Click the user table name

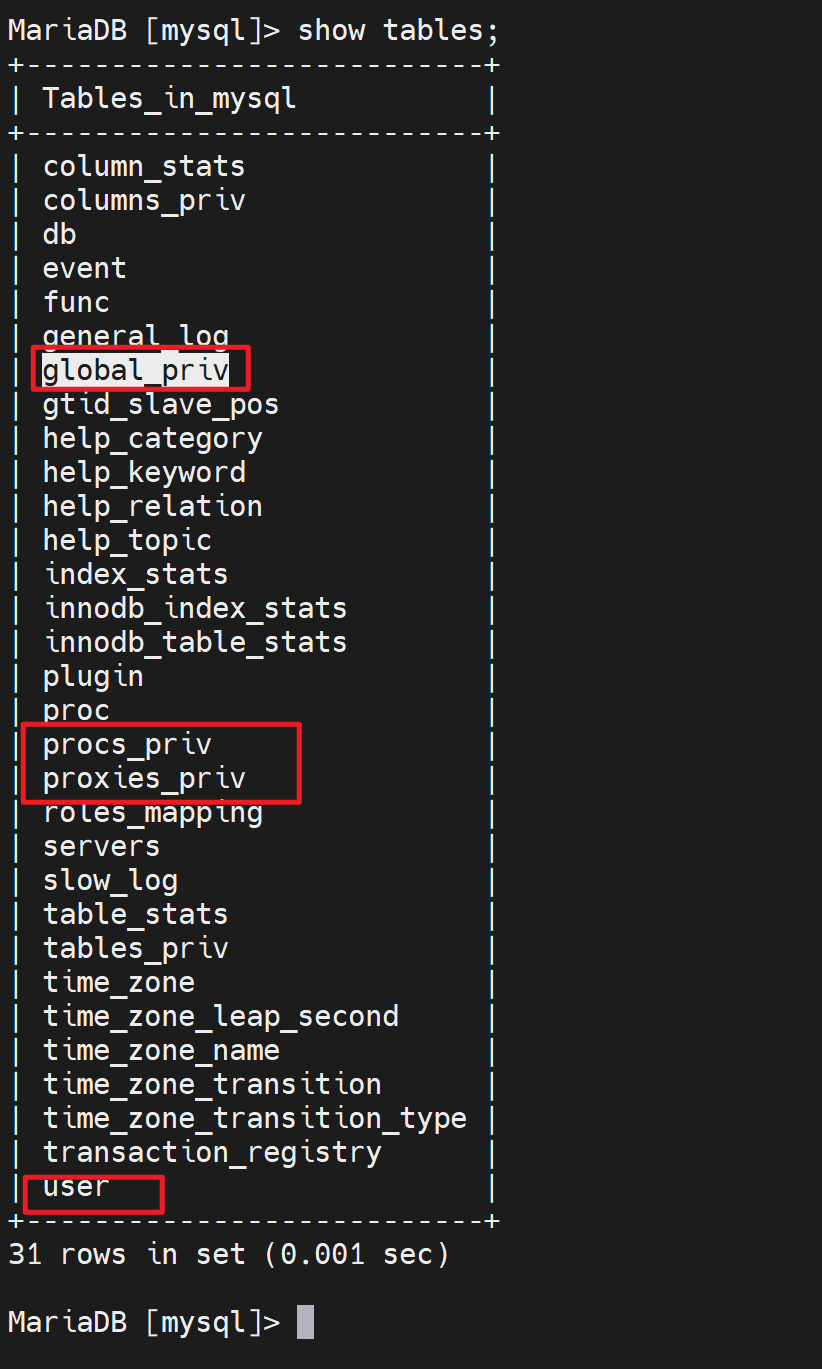[76, 1187]
